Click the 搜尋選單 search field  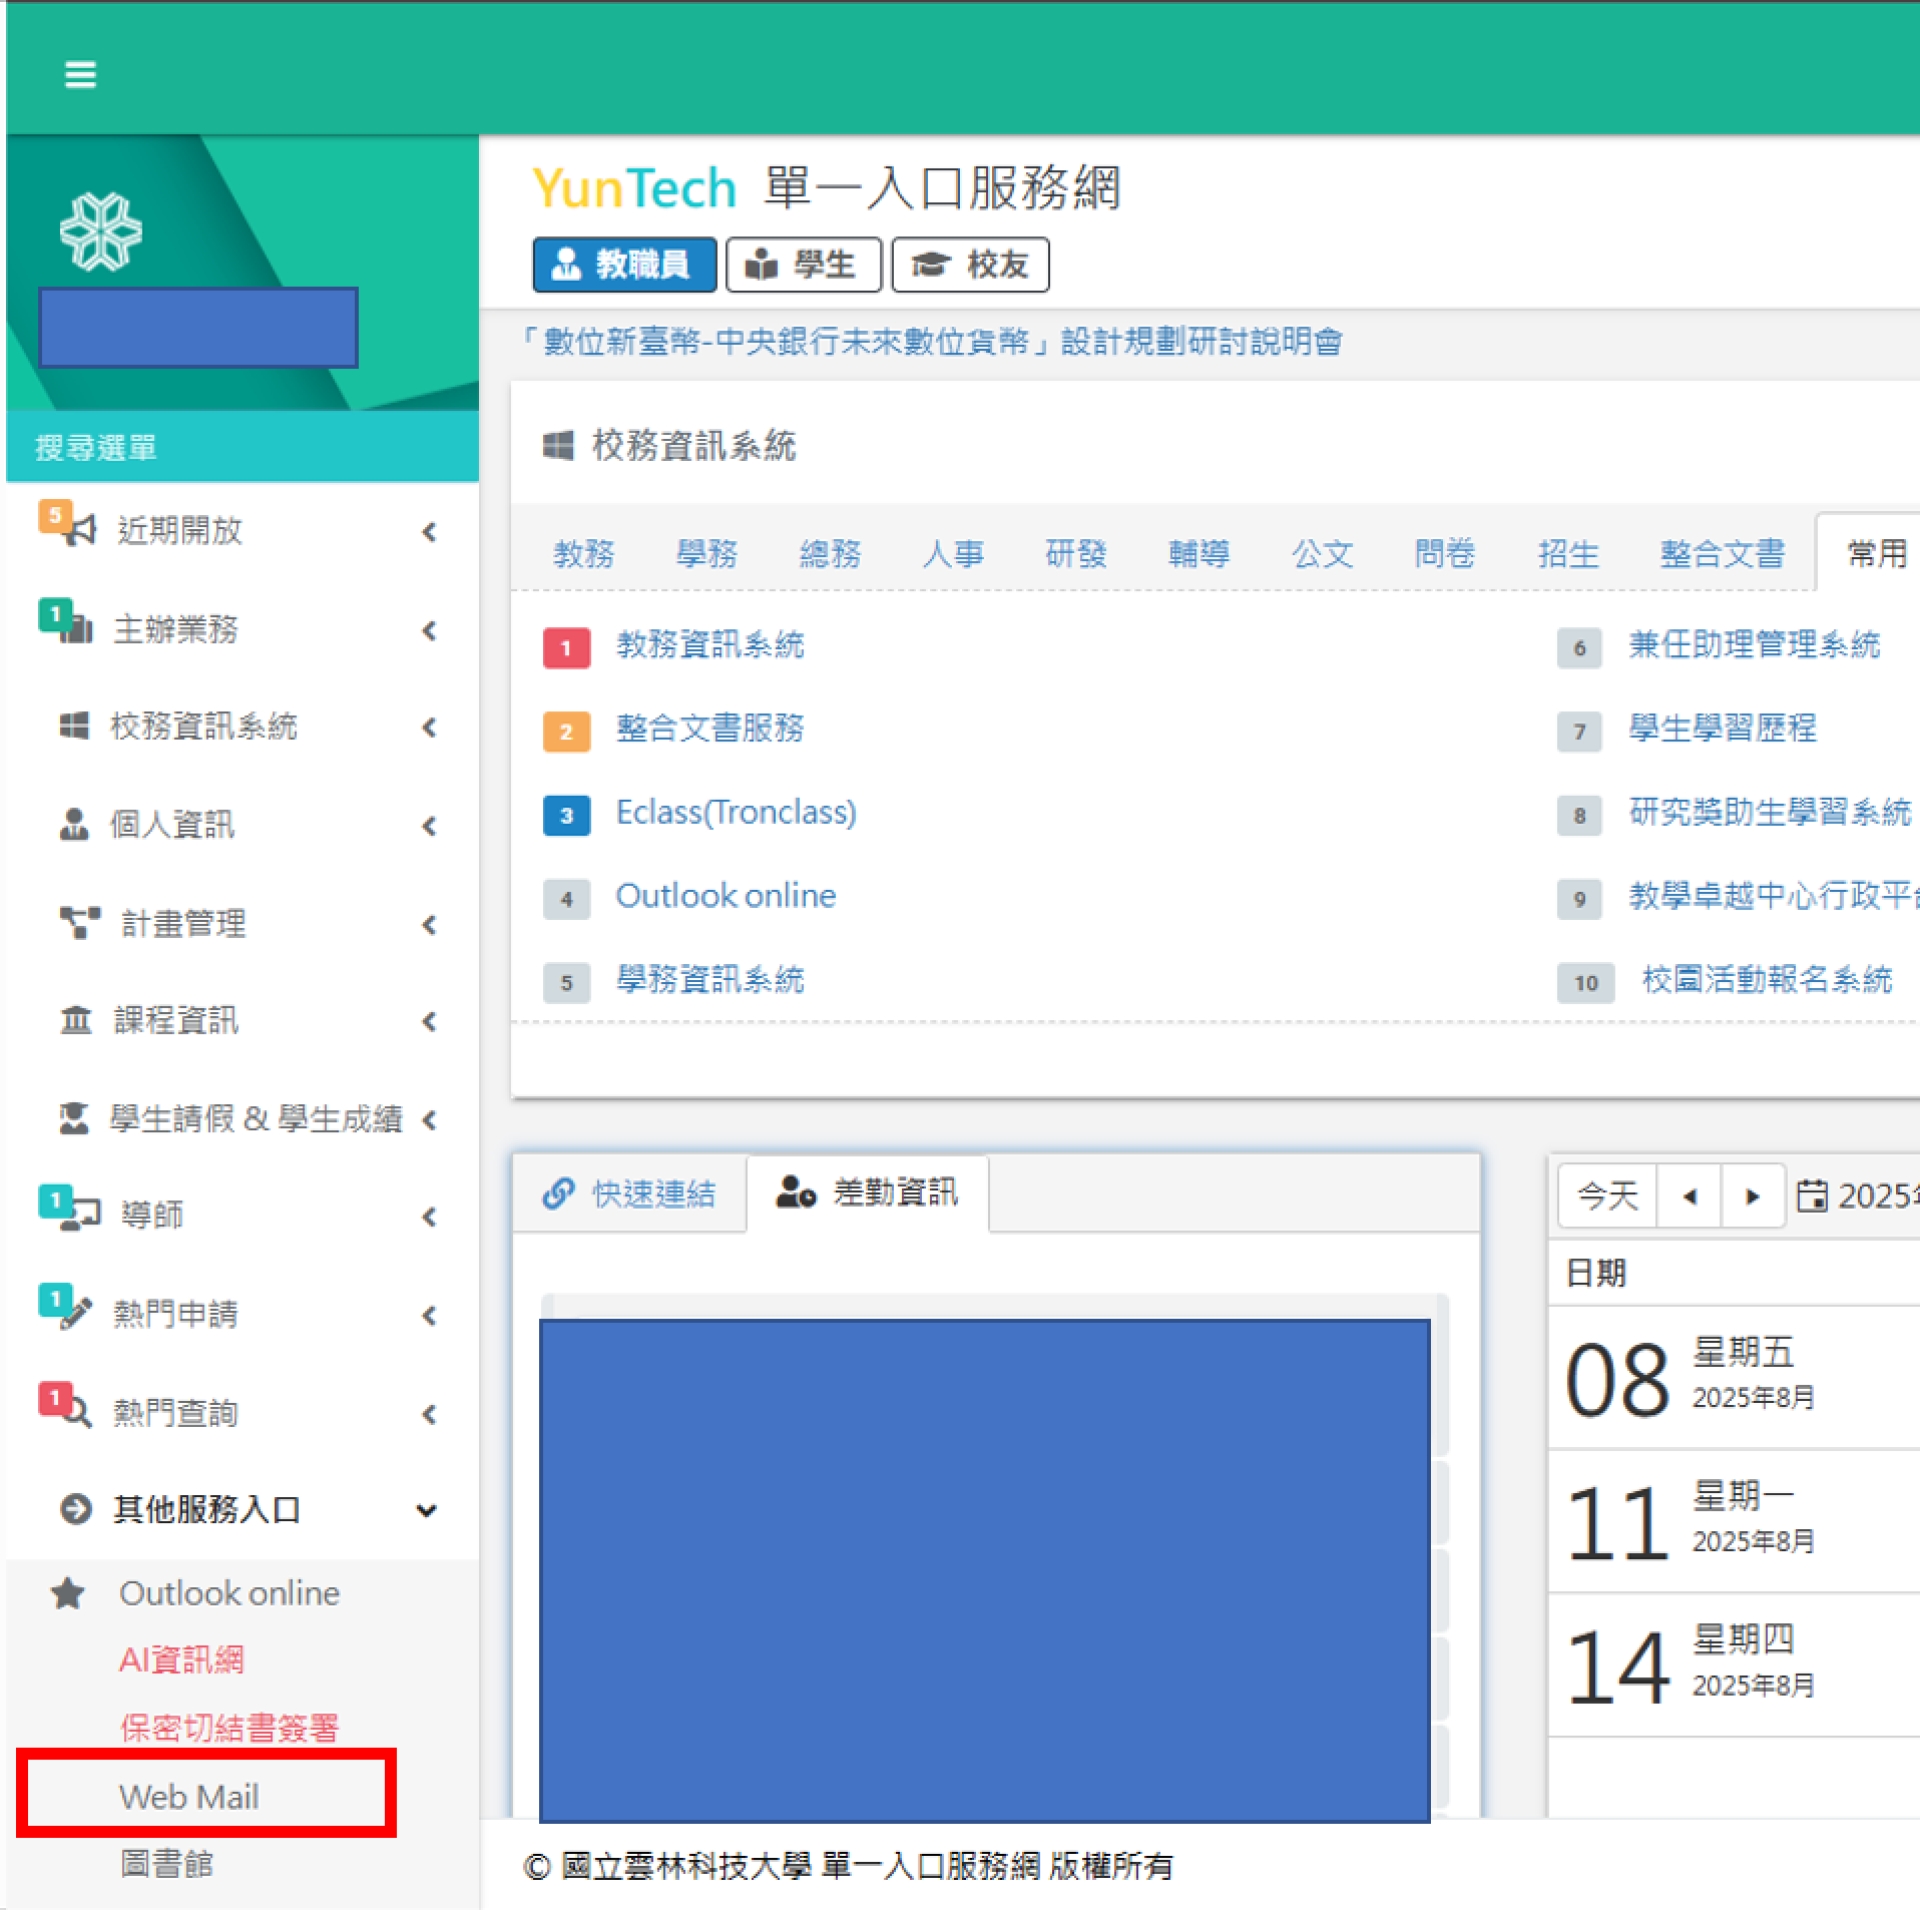click(242, 447)
